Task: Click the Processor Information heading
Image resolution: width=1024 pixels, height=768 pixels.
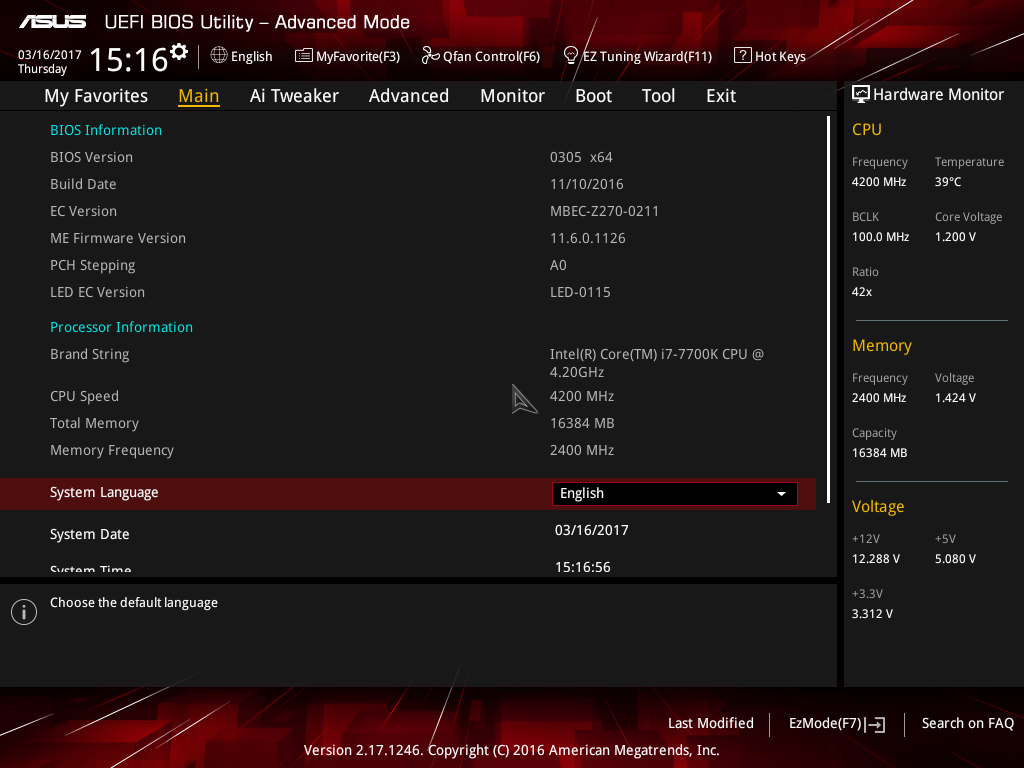Action: pyautogui.click(x=121, y=327)
